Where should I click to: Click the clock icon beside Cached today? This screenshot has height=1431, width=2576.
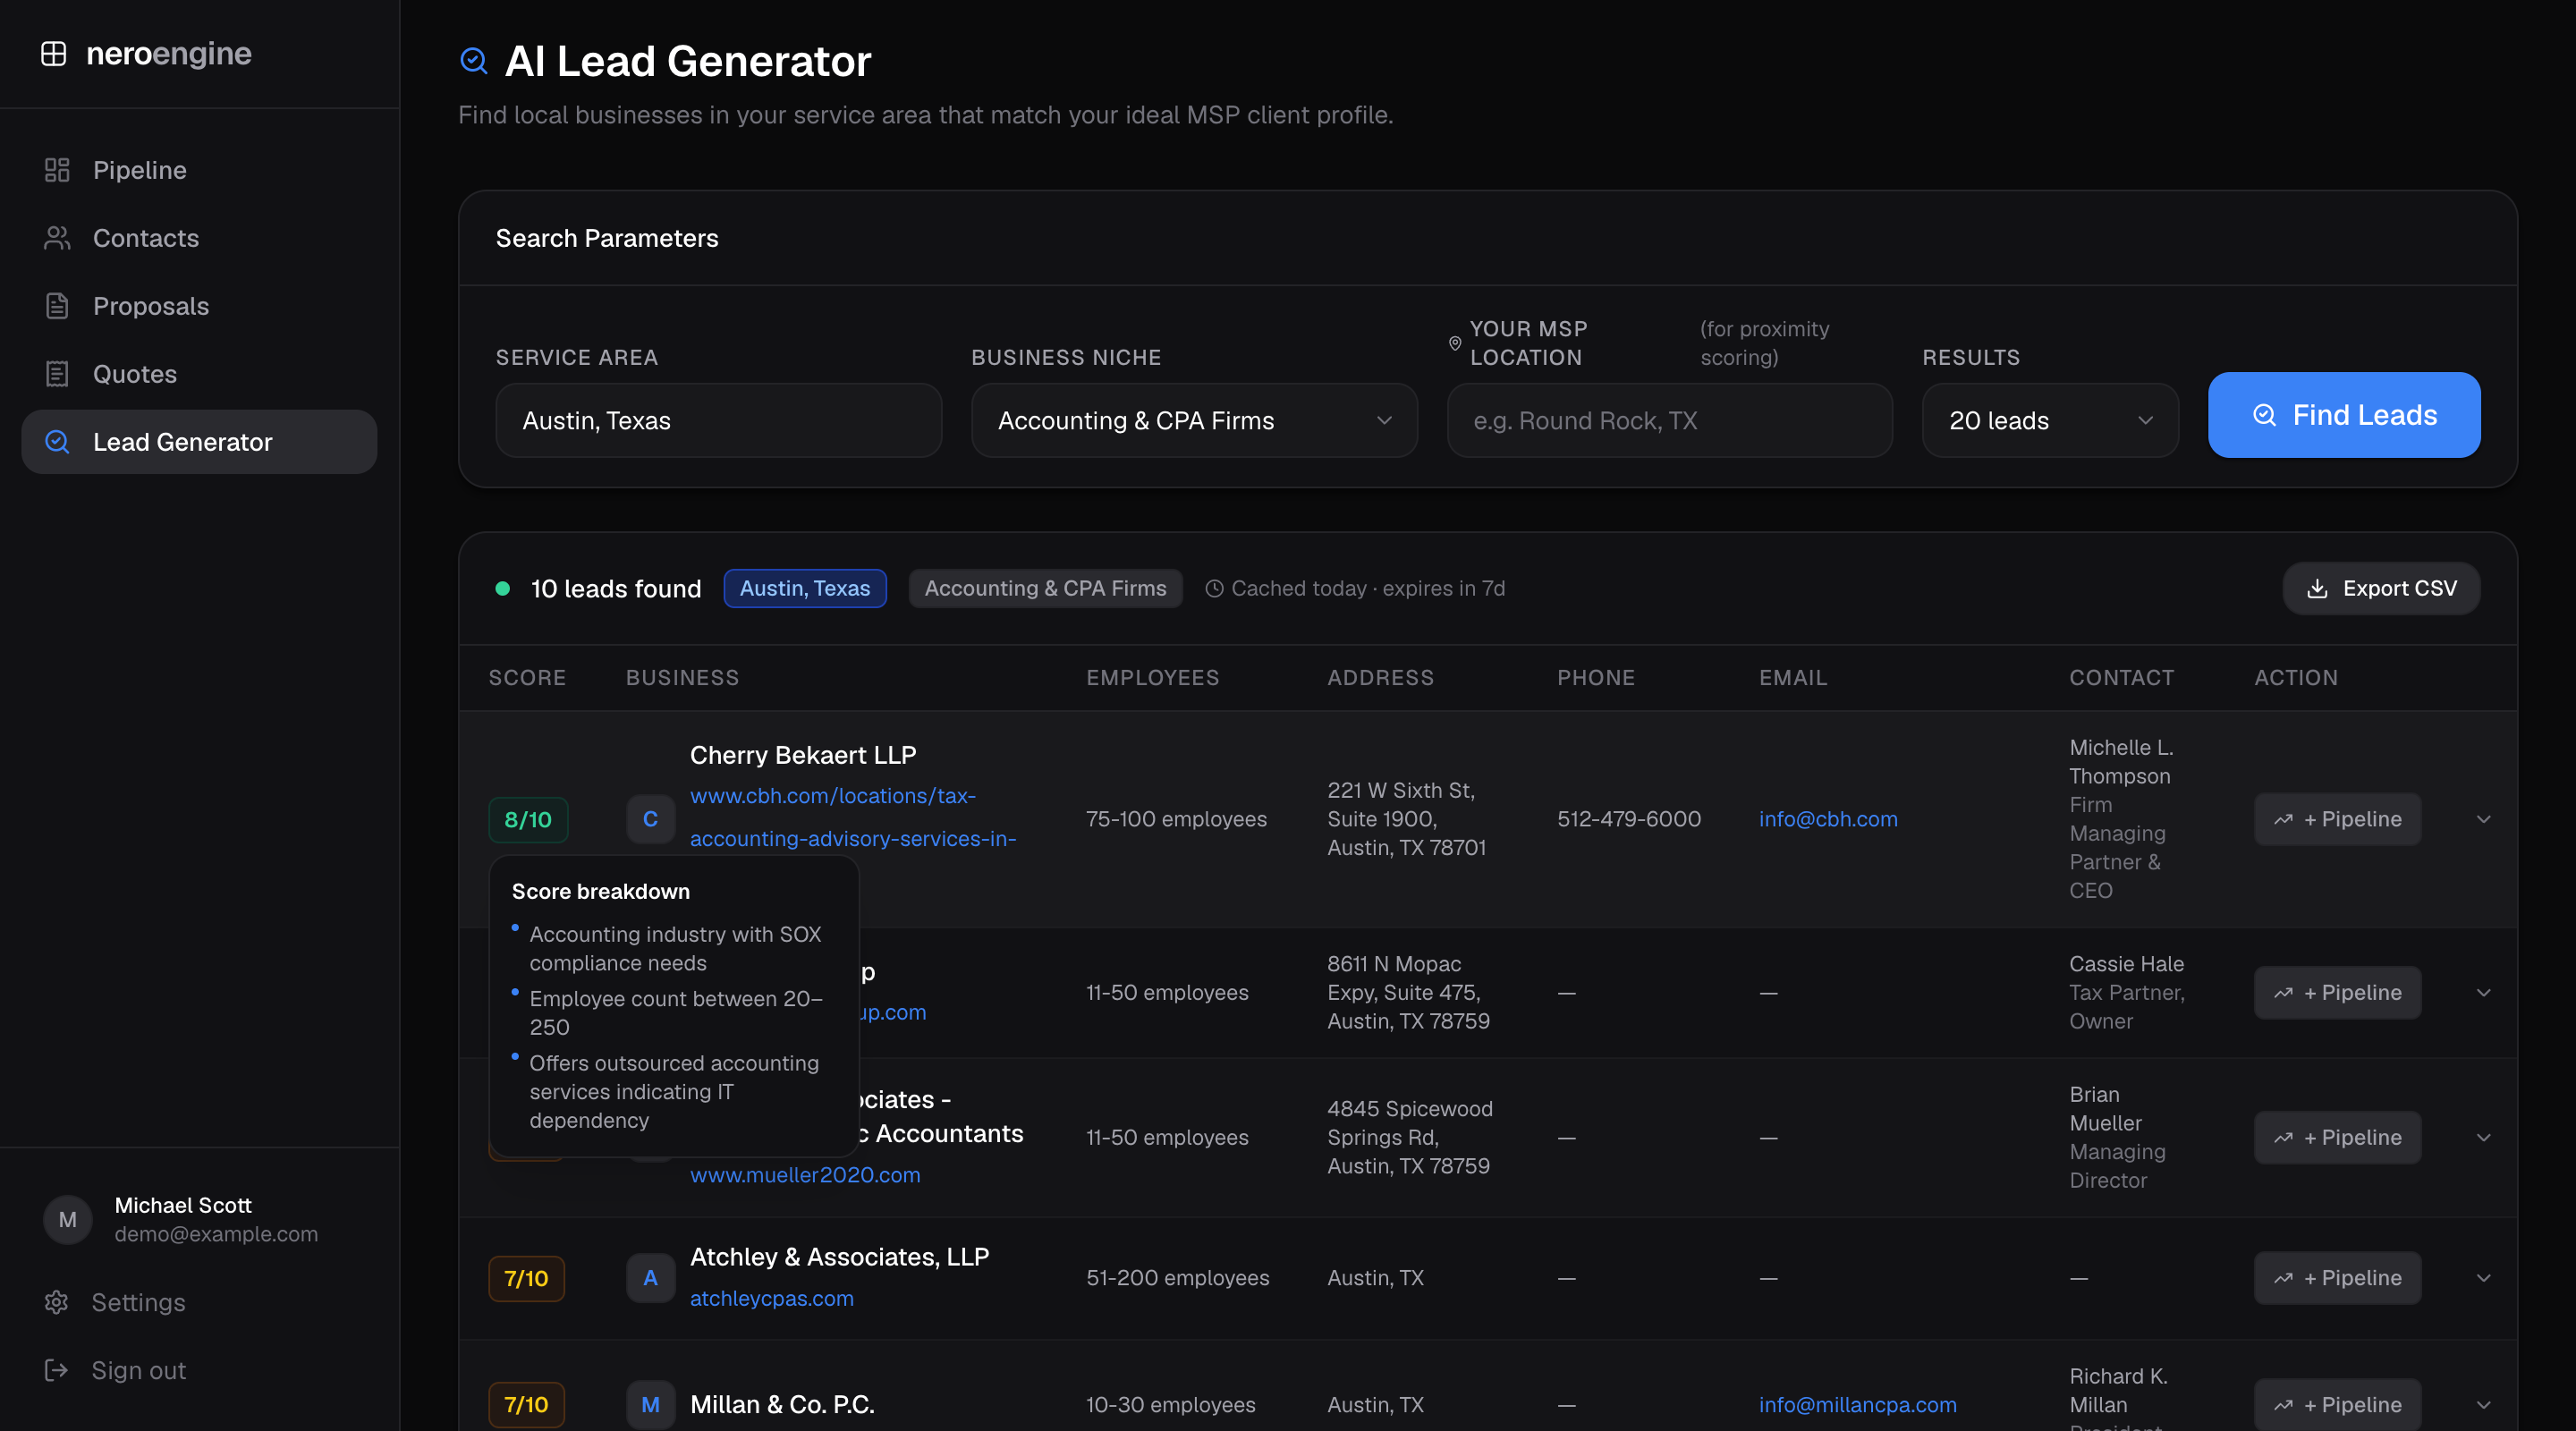pos(1214,589)
